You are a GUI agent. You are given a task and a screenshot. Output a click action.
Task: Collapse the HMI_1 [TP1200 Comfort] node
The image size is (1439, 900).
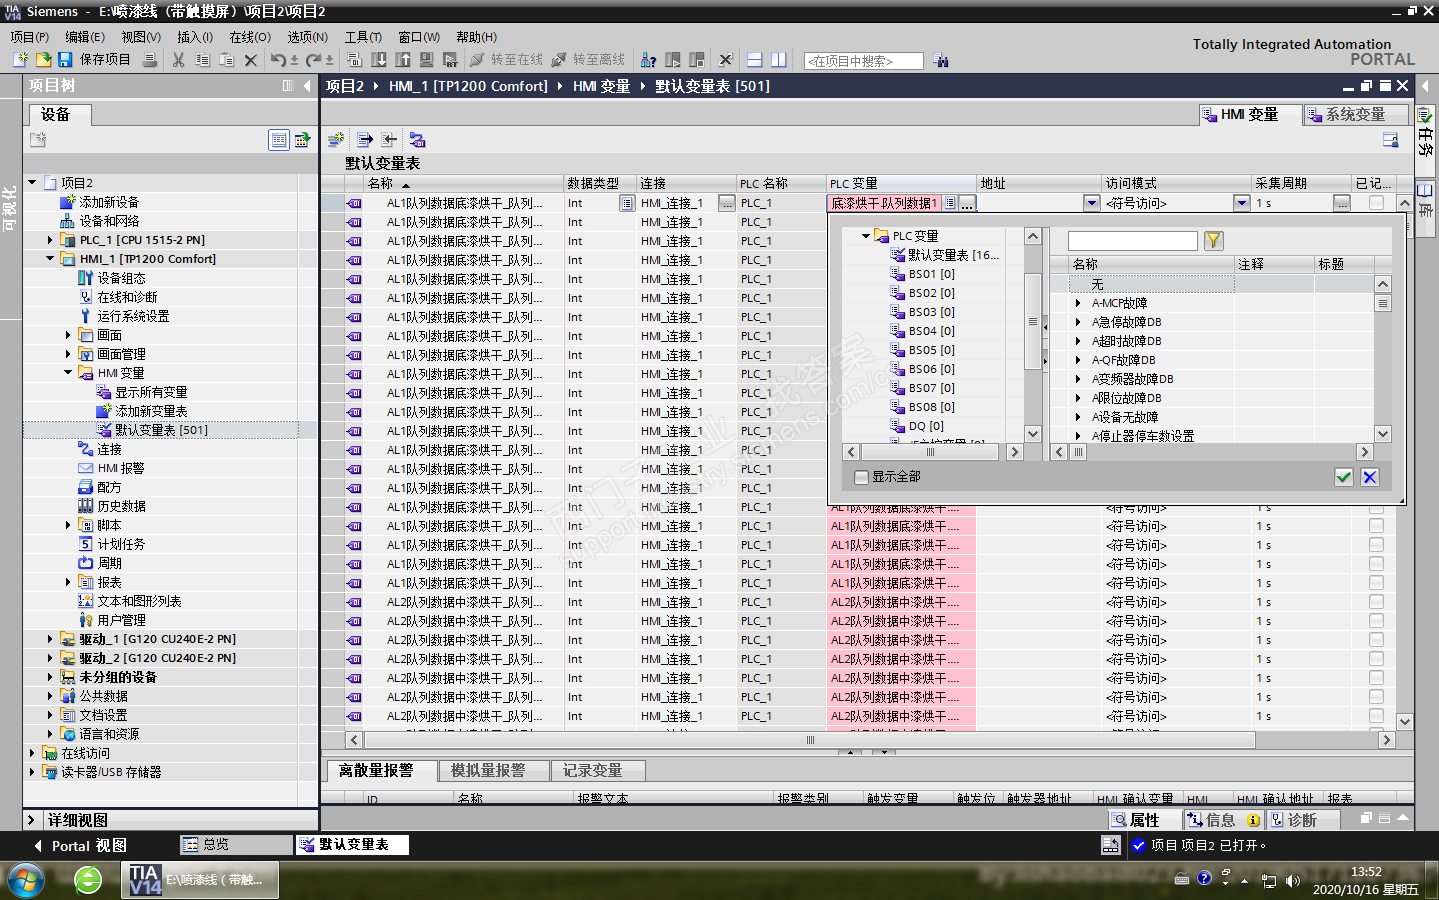pos(50,259)
